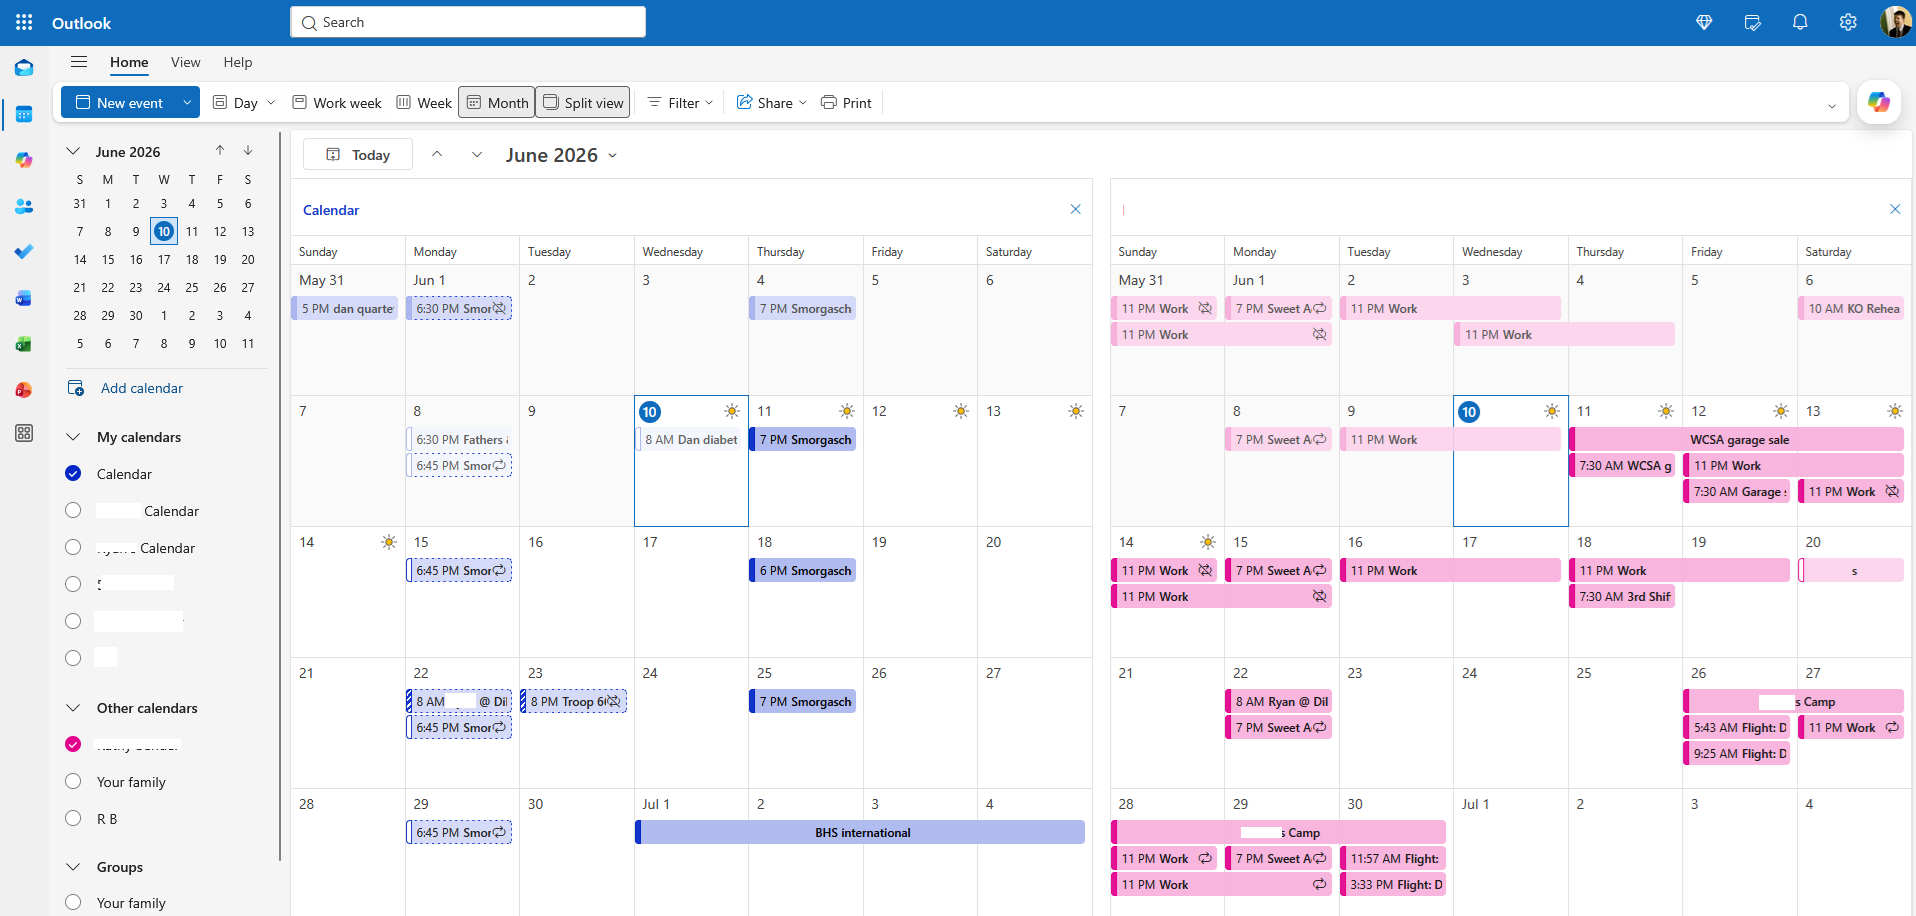Screen dimensions: 1916x916
Task: Launch PowerPoint from the left sidebar
Action: click(24, 390)
